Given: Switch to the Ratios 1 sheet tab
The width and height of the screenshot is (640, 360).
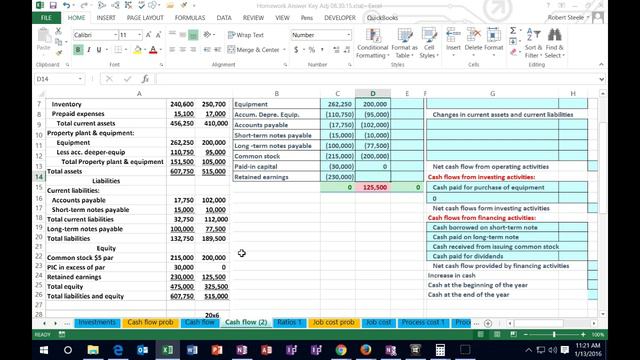Looking at the screenshot, I should (x=289, y=322).
